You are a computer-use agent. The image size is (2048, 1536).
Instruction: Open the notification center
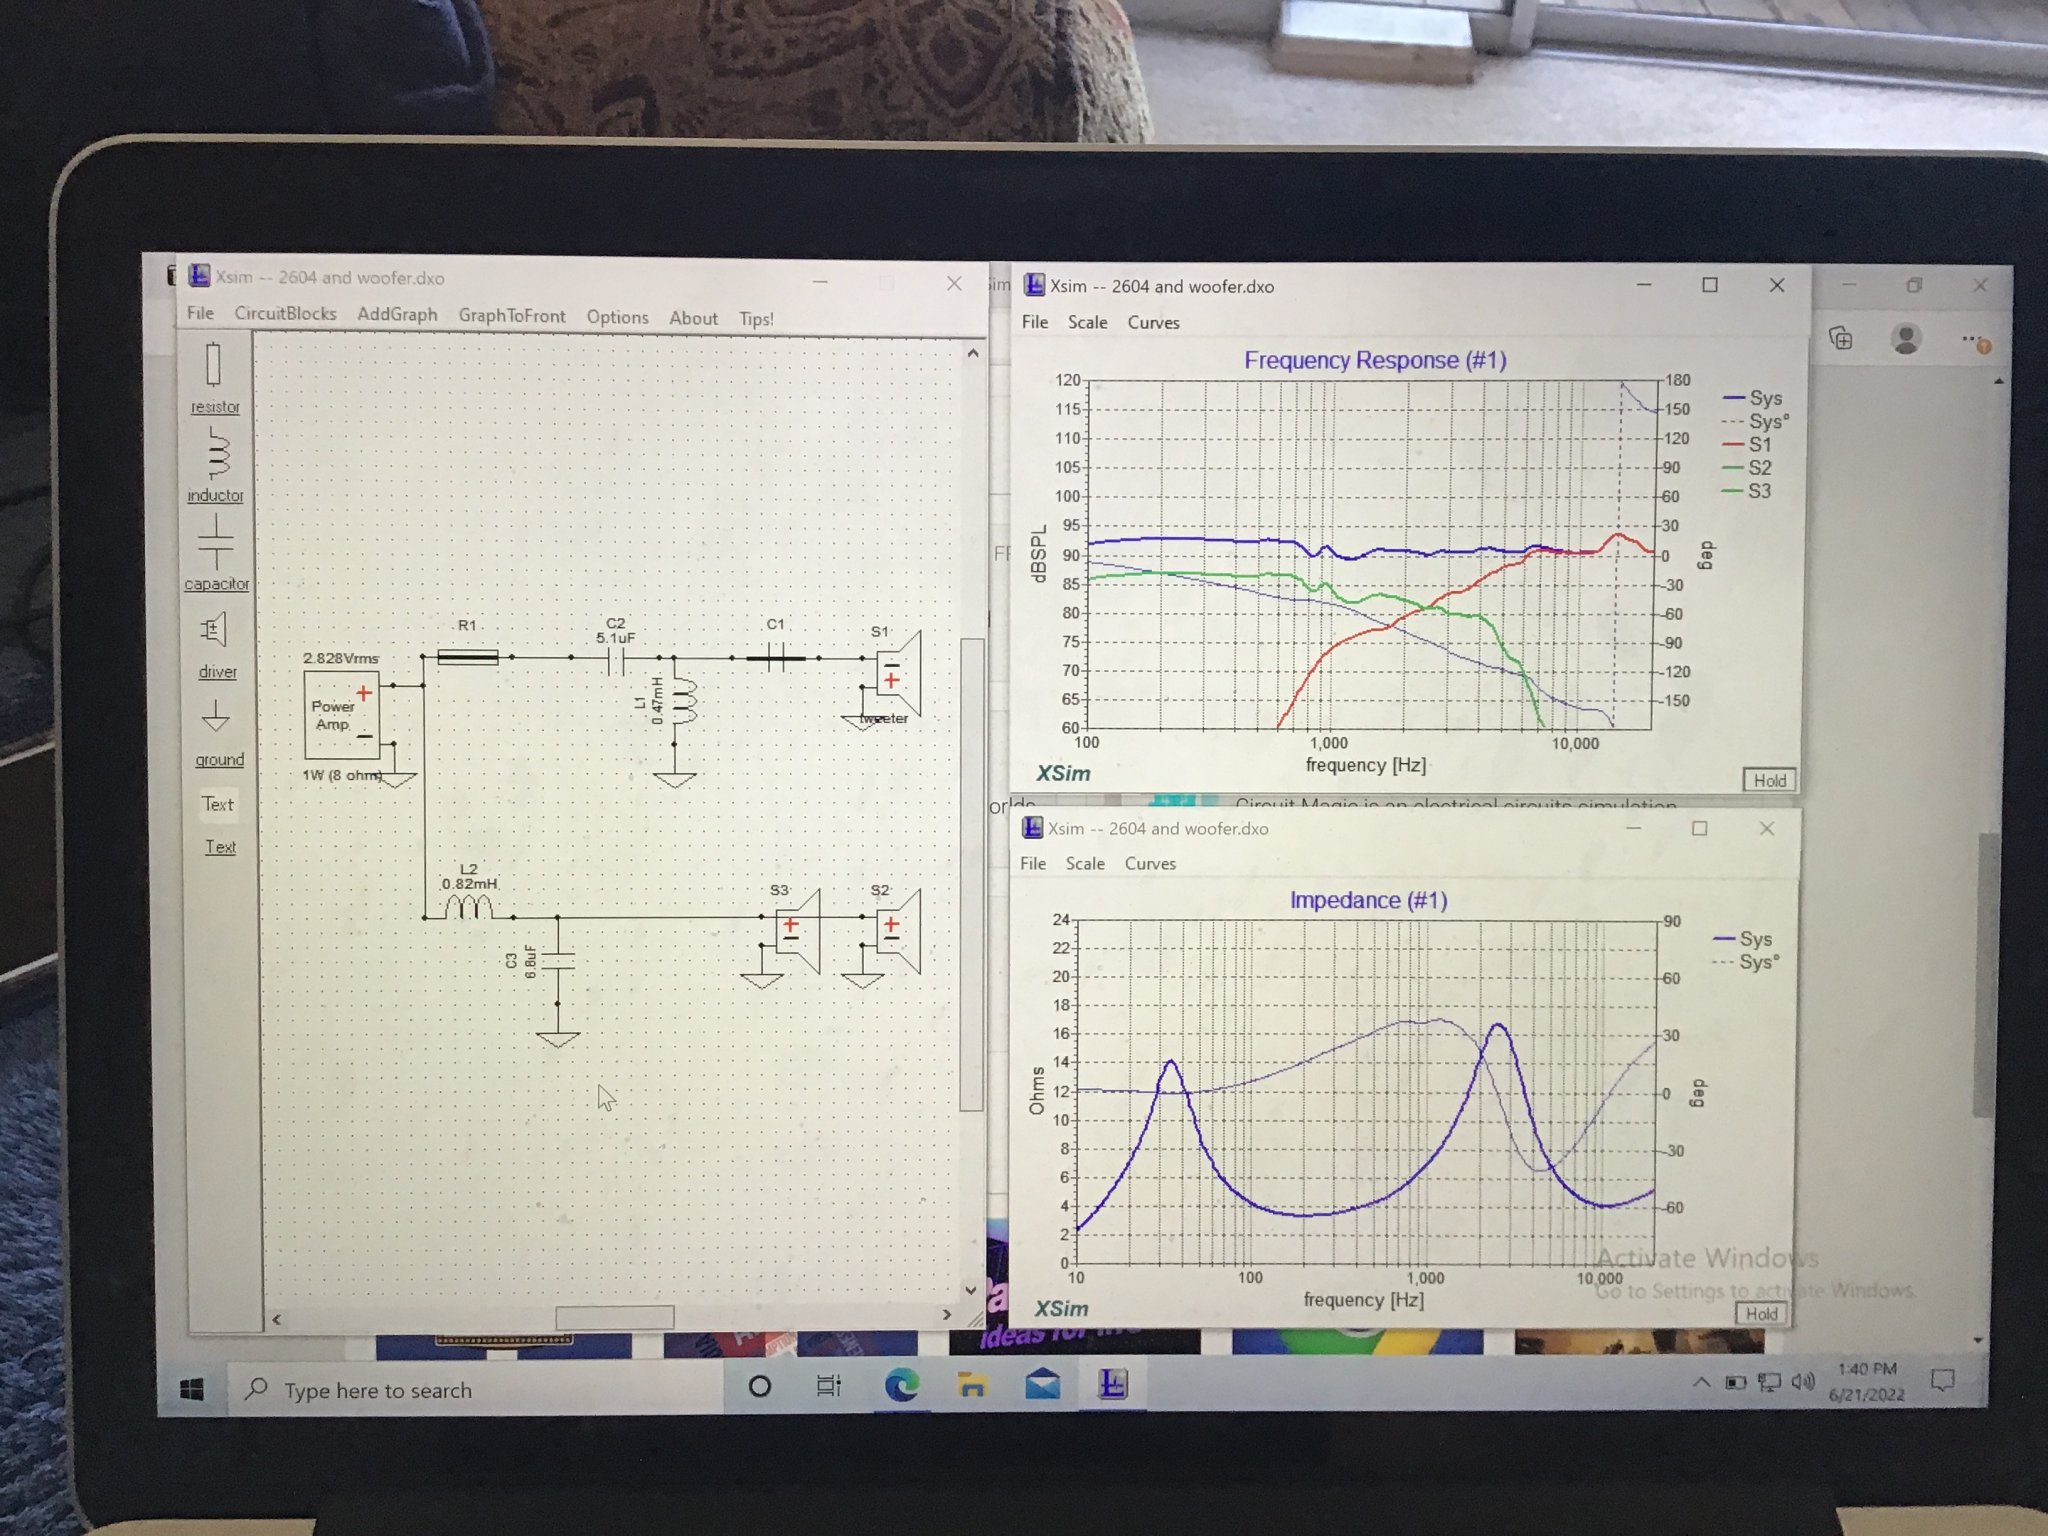coord(1942,1381)
